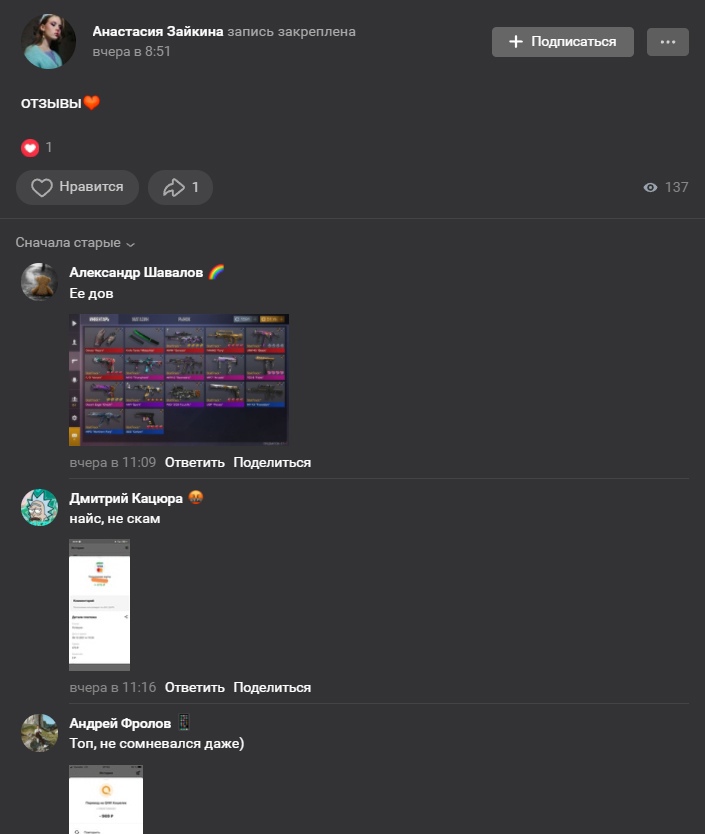Open the game inventory screenshot attachment
The image size is (705, 834).
179,380
